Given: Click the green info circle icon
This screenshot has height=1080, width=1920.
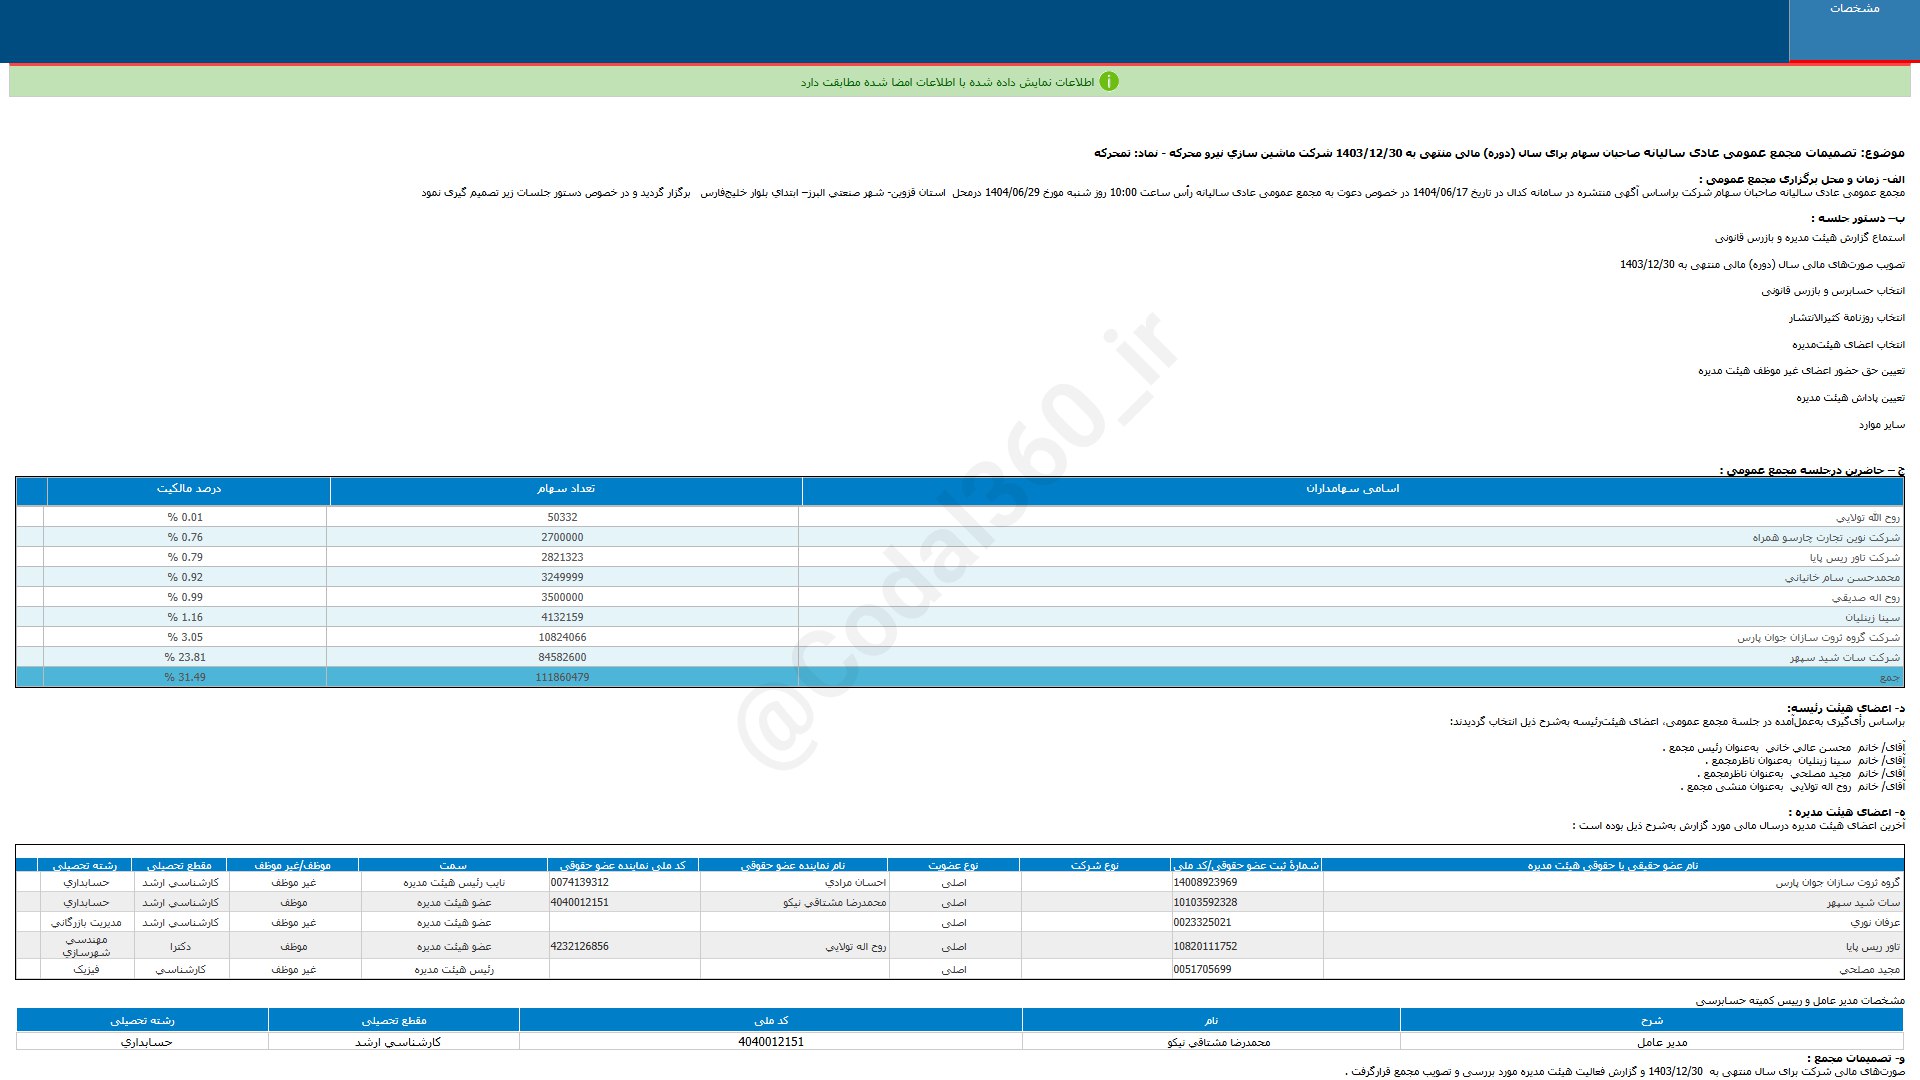Looking at the screenshot, I should point(1108,82).
